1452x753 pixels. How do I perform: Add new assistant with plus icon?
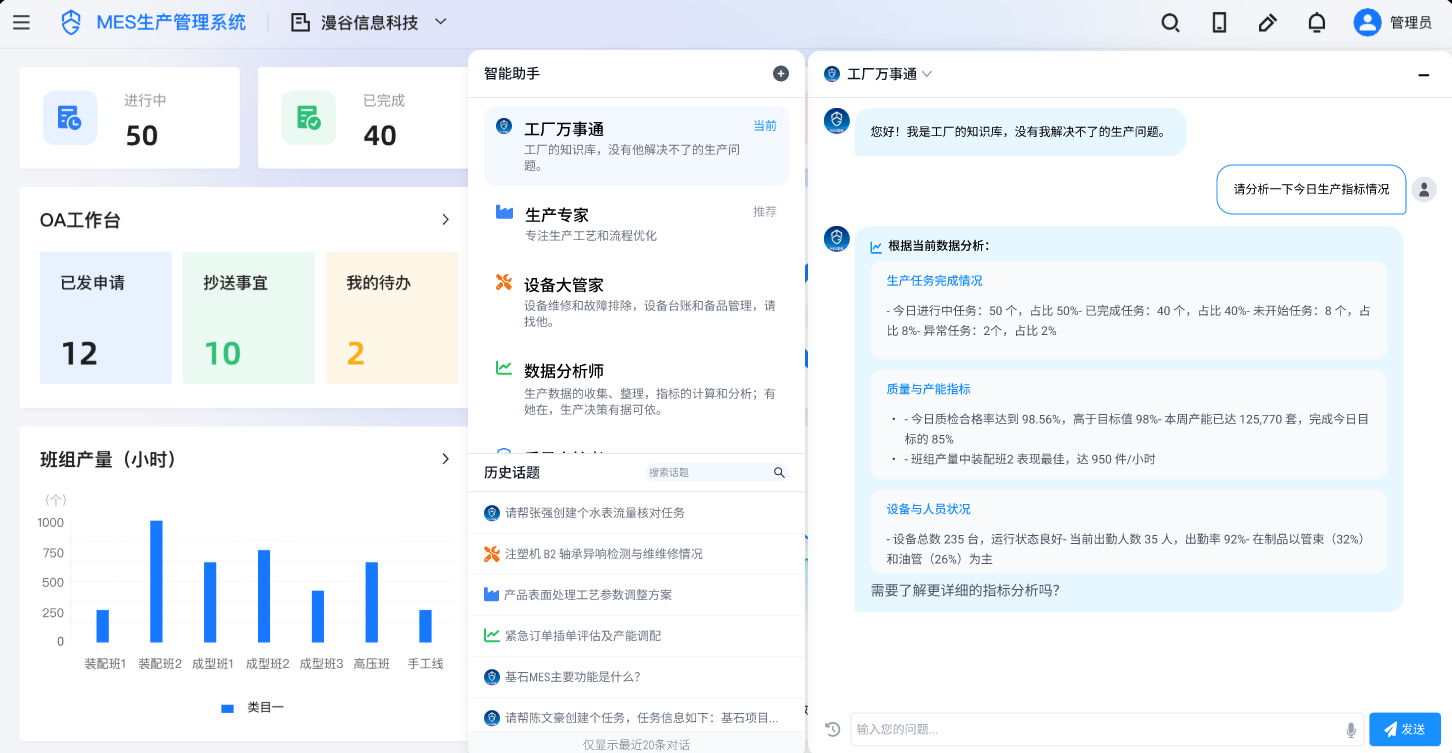tap(781, 73)
